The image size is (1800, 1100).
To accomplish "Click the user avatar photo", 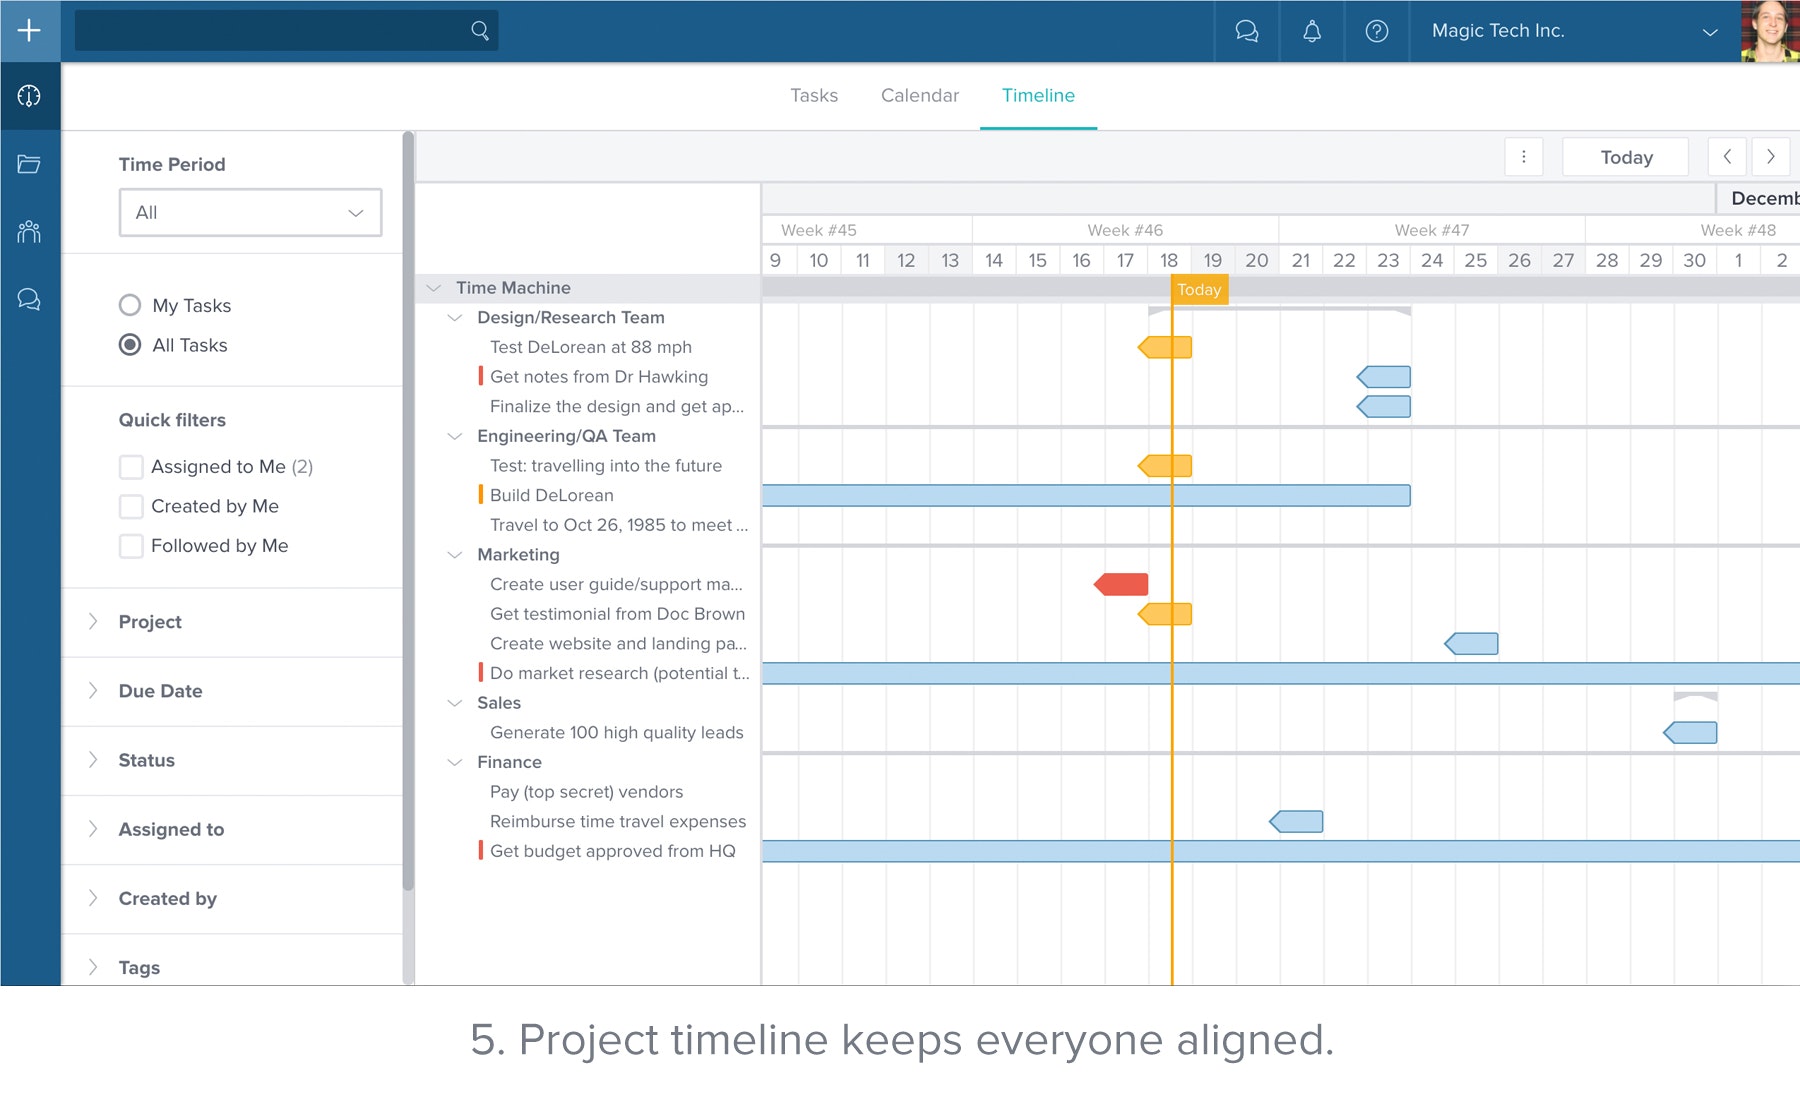I will pos(1770,31).
